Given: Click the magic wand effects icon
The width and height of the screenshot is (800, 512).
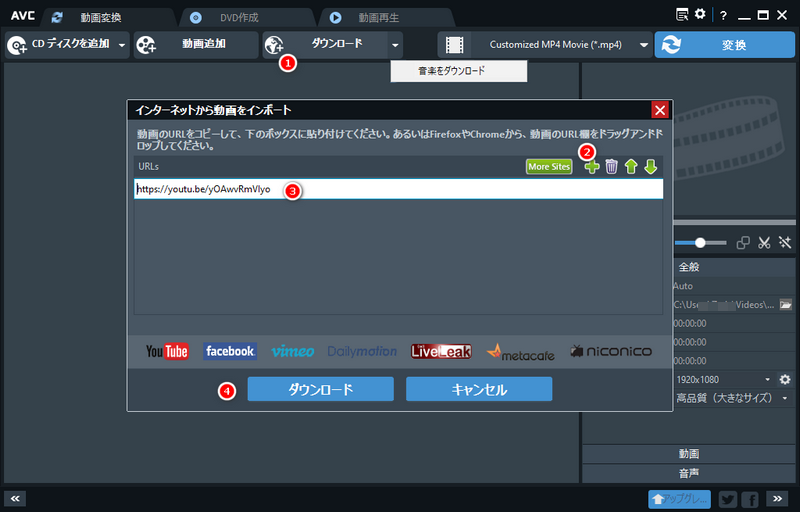Looking at the screenshot, I should point(785,243).
